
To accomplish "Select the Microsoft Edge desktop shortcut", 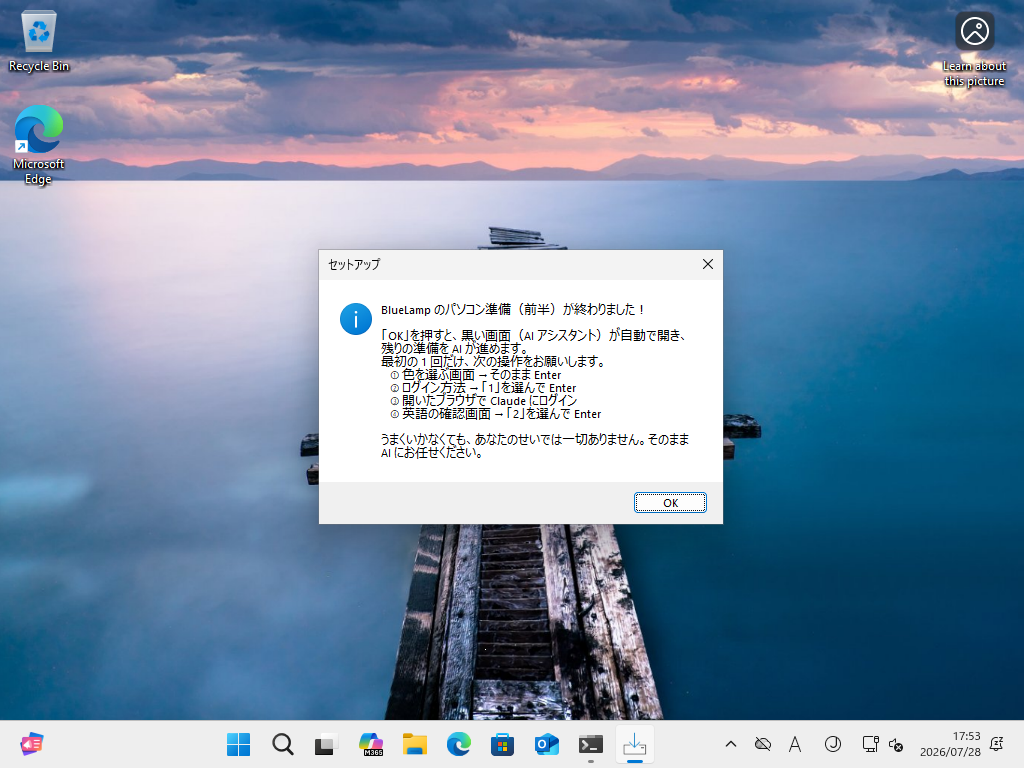I will tap(39, 145).
